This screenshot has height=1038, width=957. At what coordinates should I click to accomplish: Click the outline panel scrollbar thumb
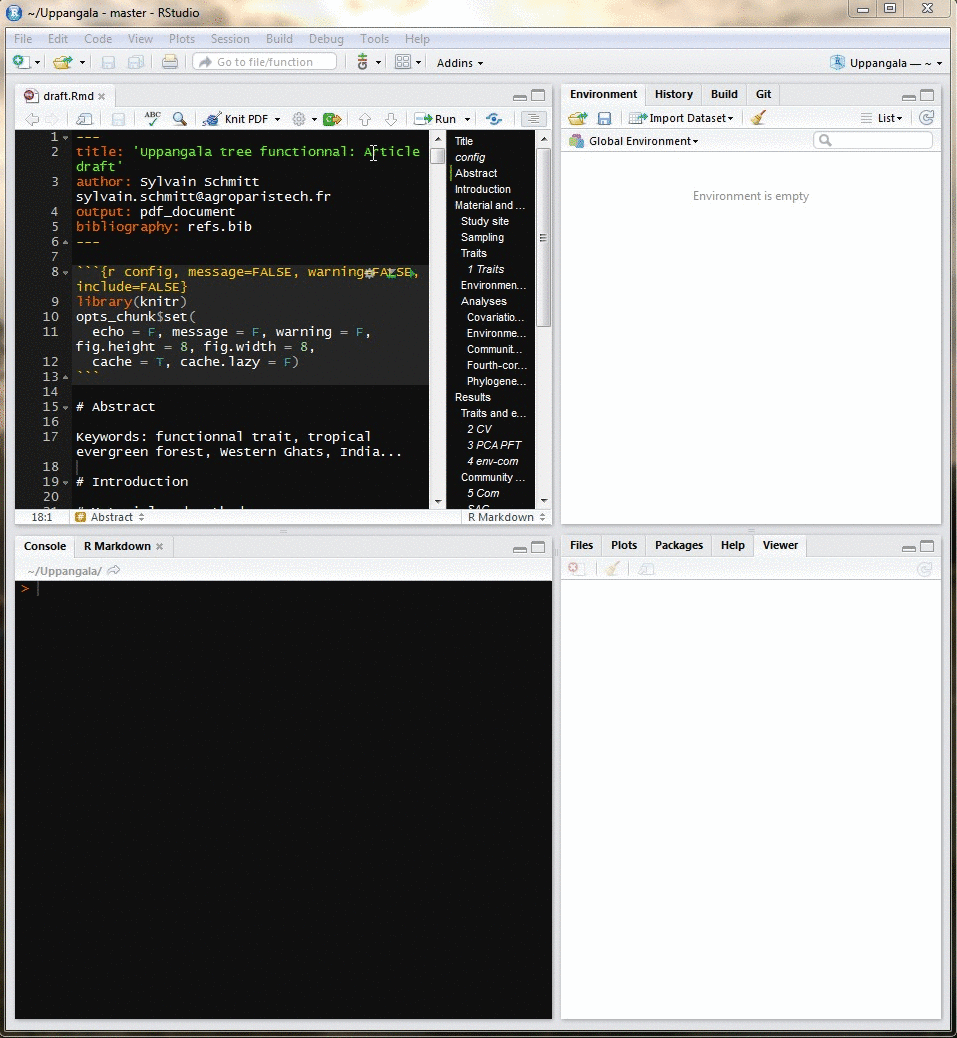(x=543, y=237)
